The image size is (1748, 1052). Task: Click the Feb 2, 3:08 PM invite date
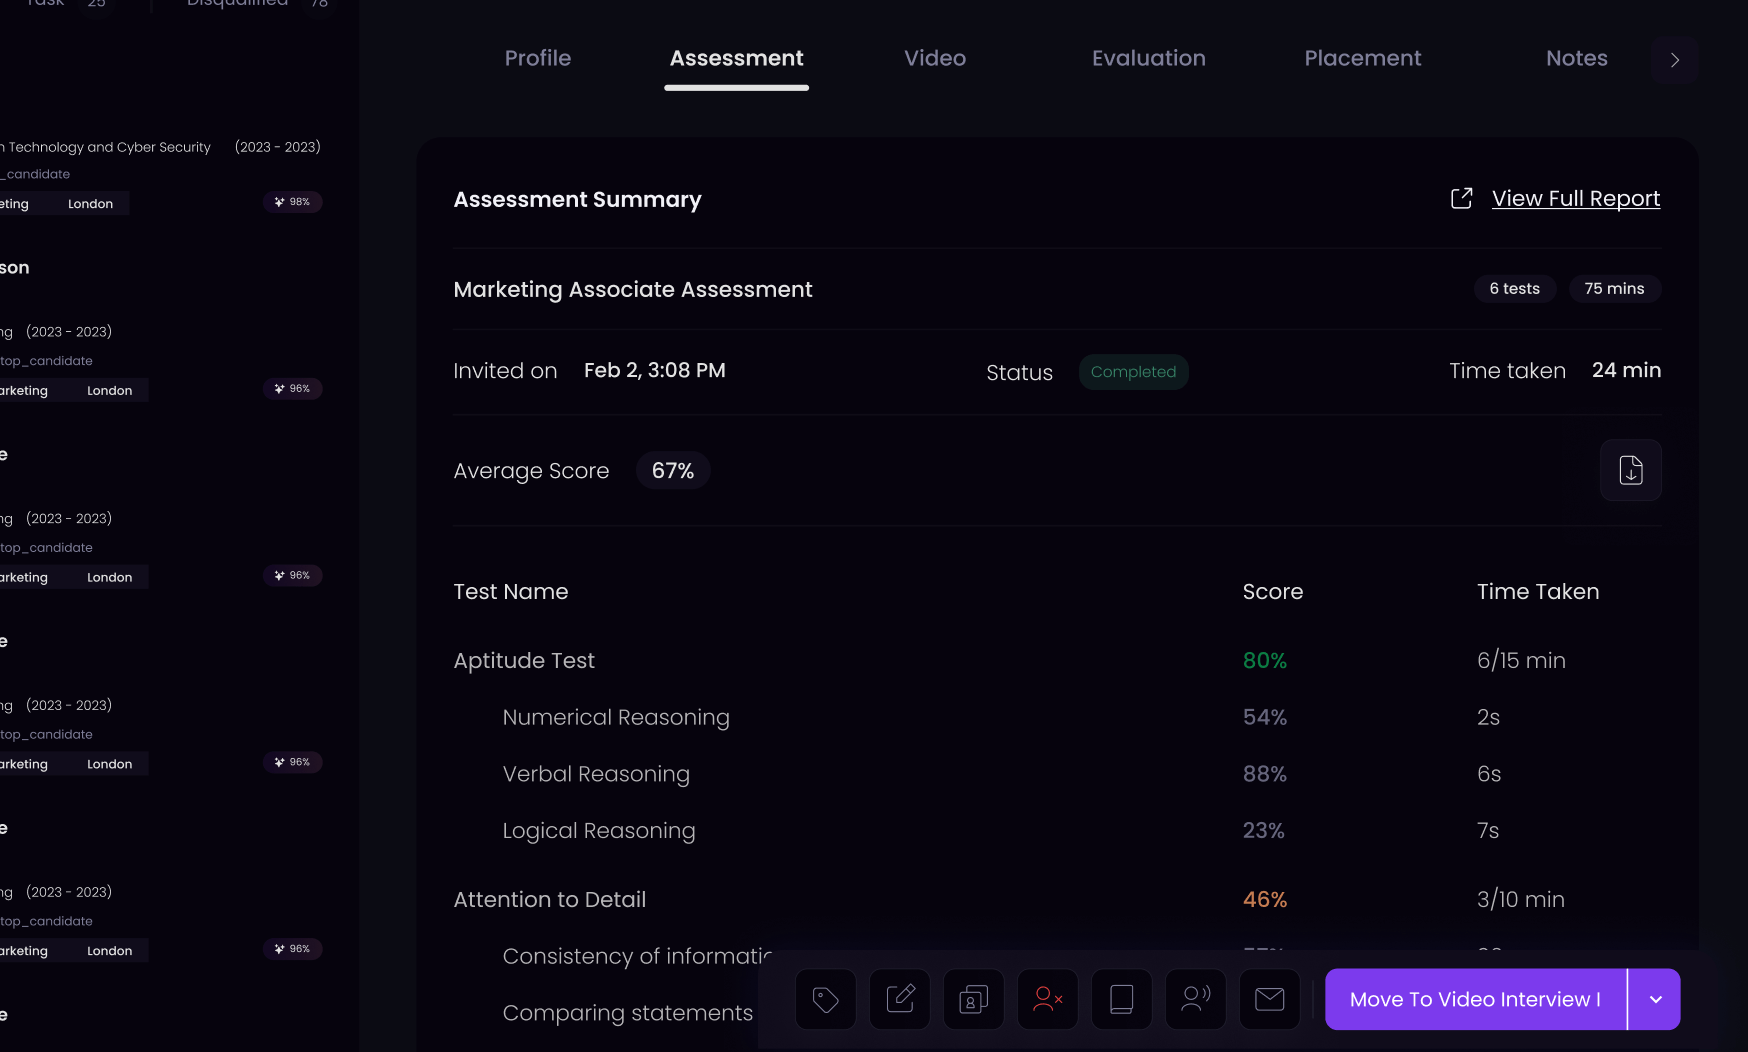[x=654, y=370]
